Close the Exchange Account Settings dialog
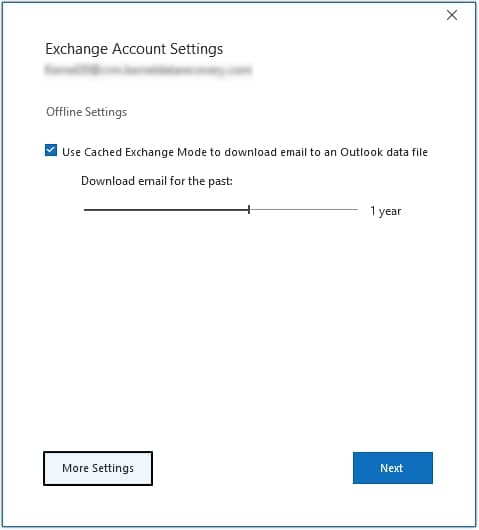 coord(452,15)
